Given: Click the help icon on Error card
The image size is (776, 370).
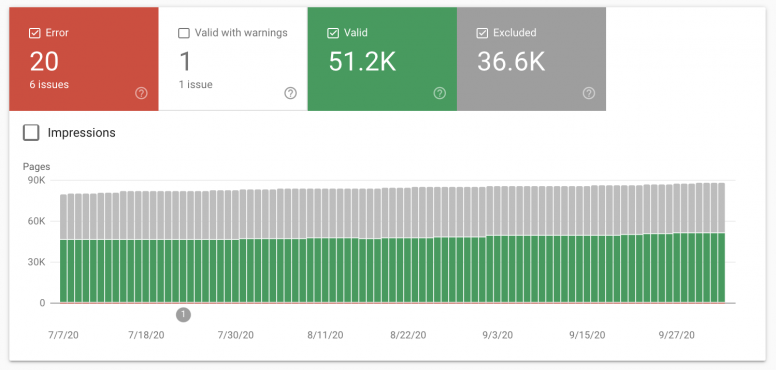Looking at the screenshot, I should pos(142,93).
